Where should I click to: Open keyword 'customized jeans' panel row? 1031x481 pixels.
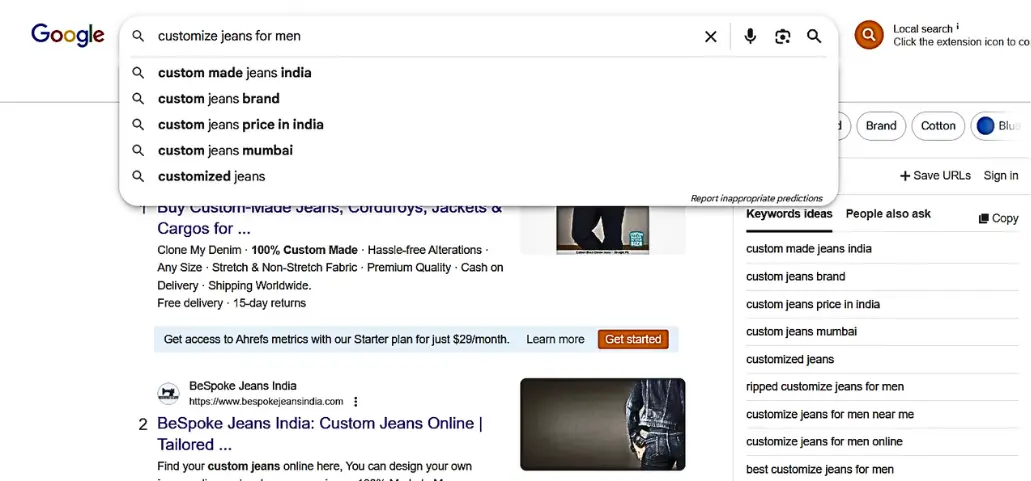(882, 359)
